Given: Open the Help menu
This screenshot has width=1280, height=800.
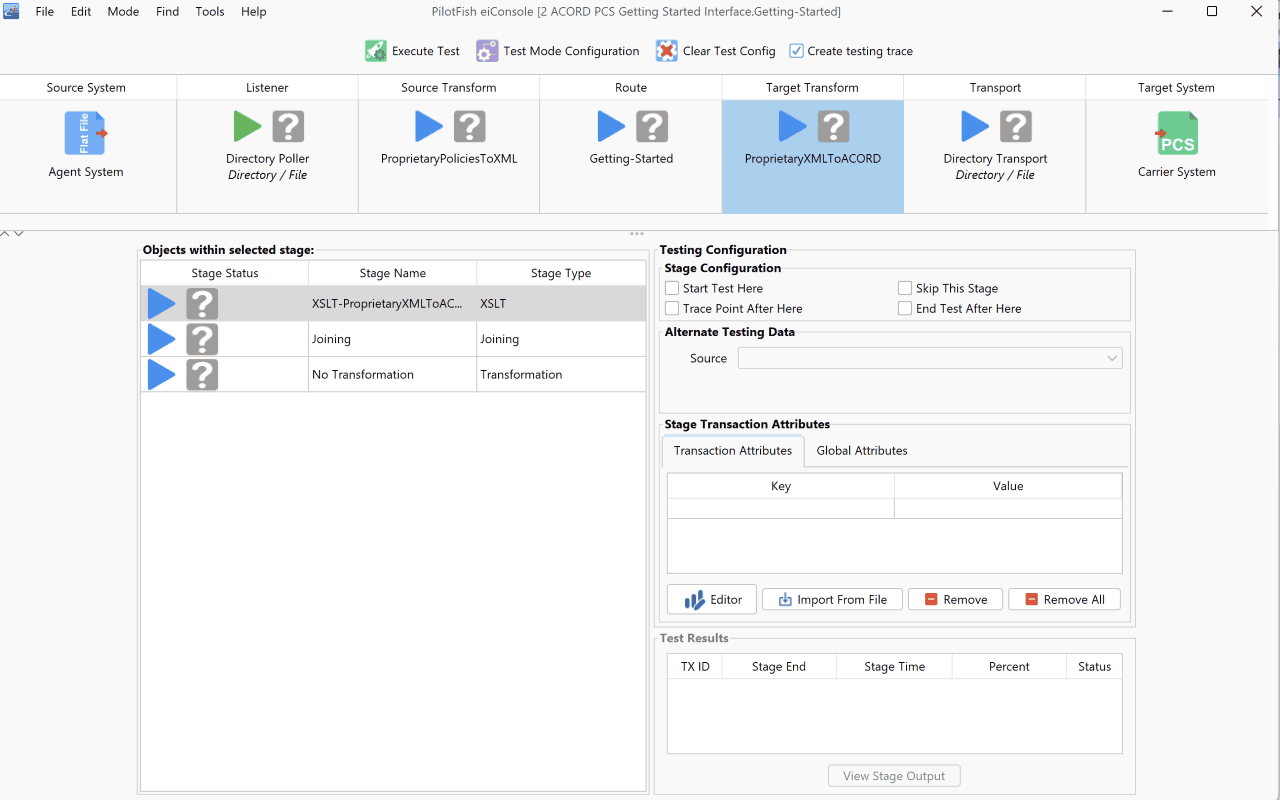Looking at the screenshot, I should [254, 12].
